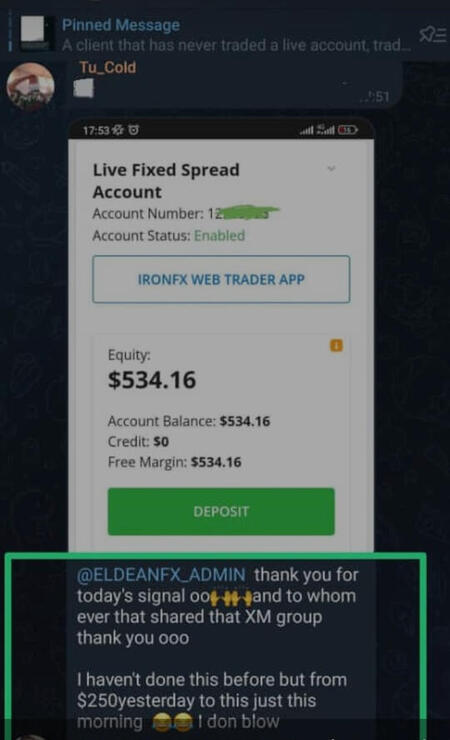
Task: Tap the signal strength bars icon
Action: click(x=307, y=130)
